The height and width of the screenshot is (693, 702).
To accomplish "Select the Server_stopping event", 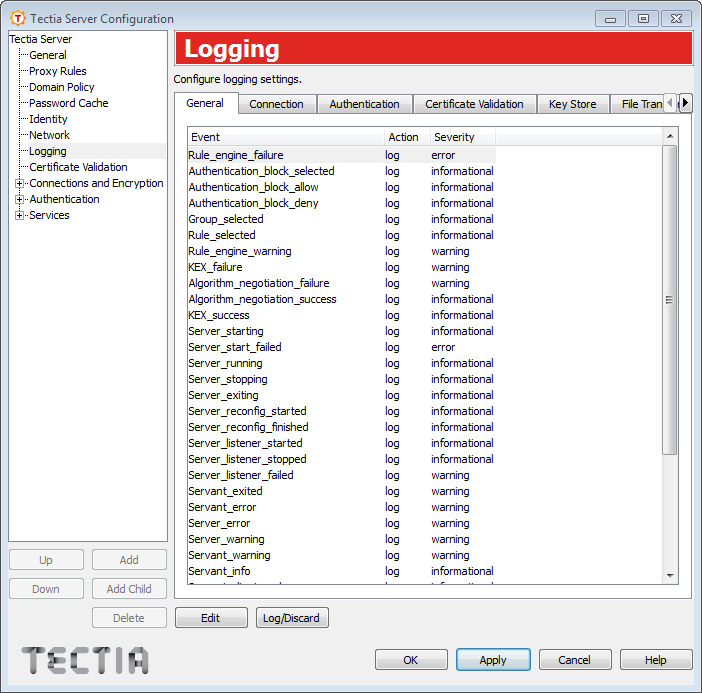I will coord(342,379).
